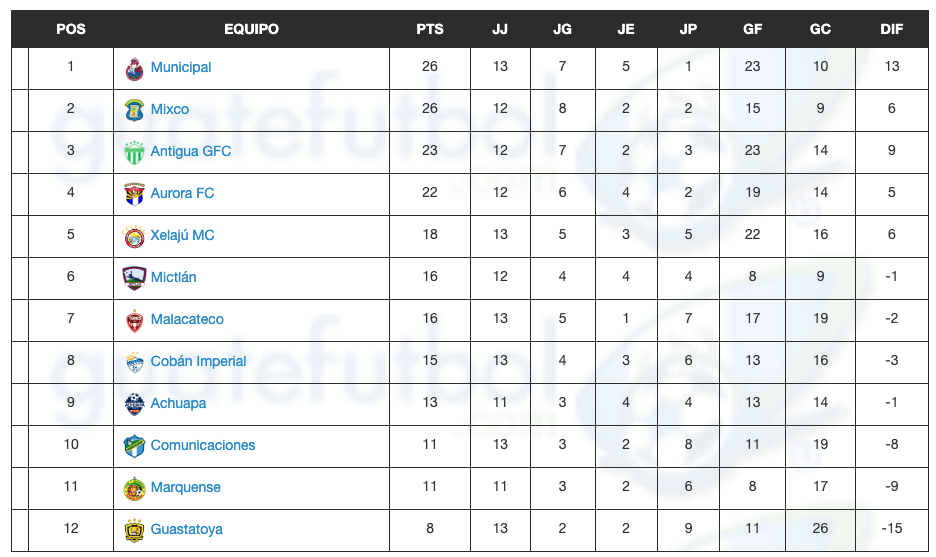This screenshot has width=936, height=557.
Task: Click the Xelajú MC team crest icon
Action: pyautogui.click(x=134, y=236)
